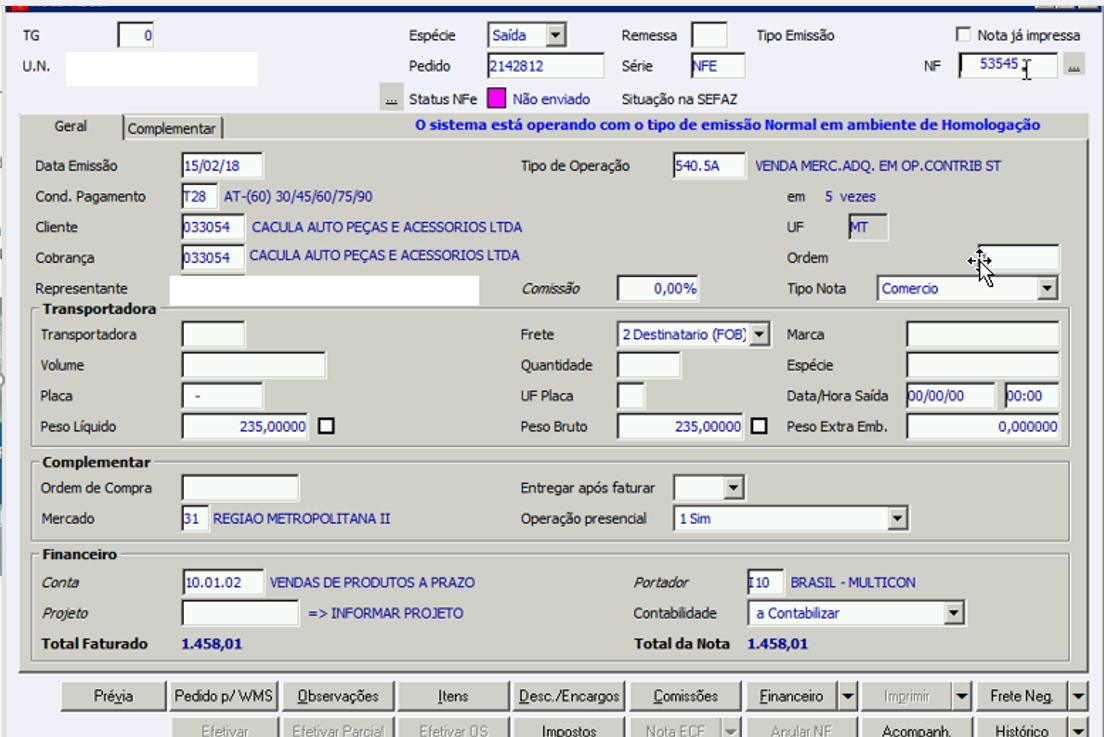Click the Placa input field
The width and height of the screenshot is (1104, 737).
click(222, 396)
